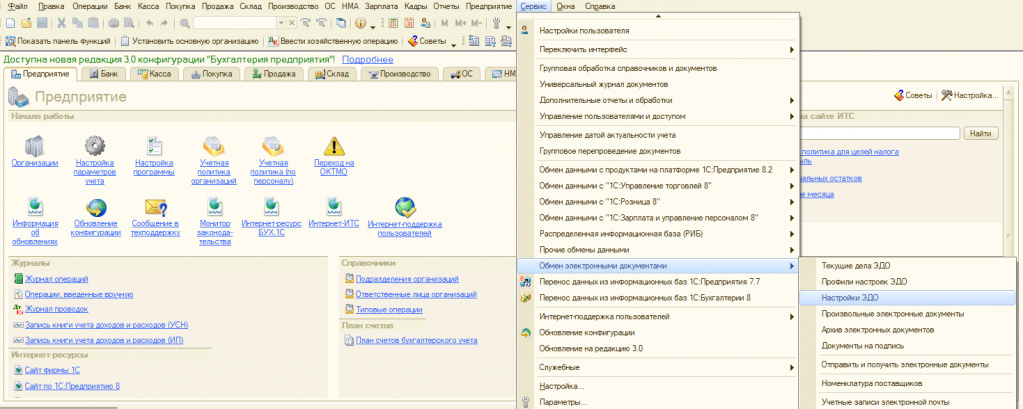
Task: Open the Интернет-ИТС icon
Action: pyautogui.click(x=333, y=207)
